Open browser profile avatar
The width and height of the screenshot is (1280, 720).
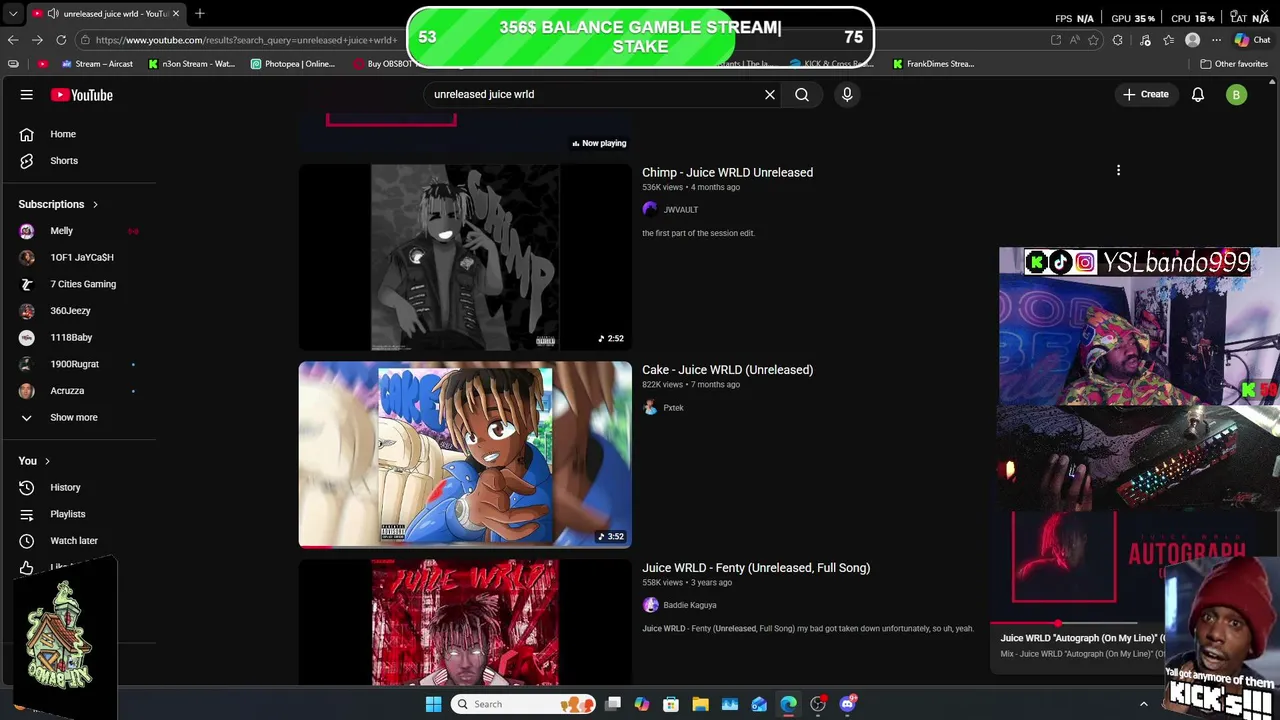click(x=1192, y=40)
